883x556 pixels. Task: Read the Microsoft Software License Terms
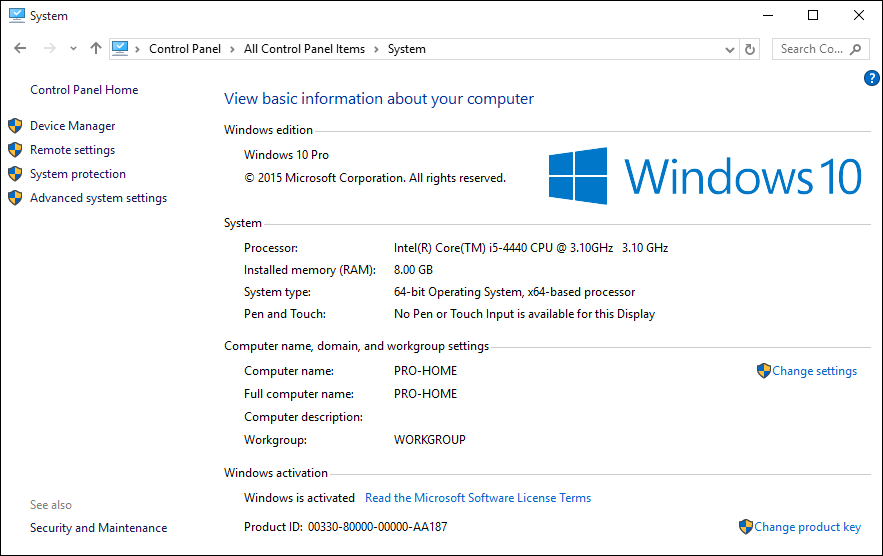click(478, 498)
